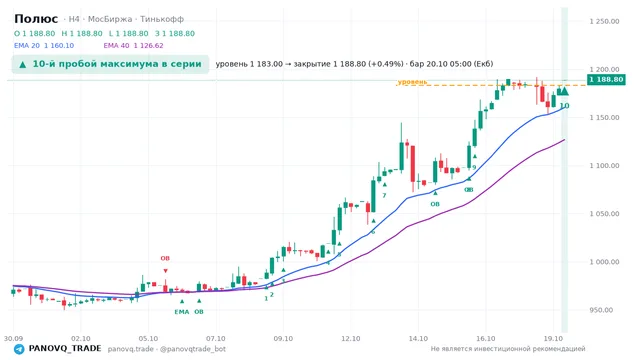The height and width of the screenshot is (360, 640).
Task: Click the 'Полюс' ticker title
Action: [36, 19]
